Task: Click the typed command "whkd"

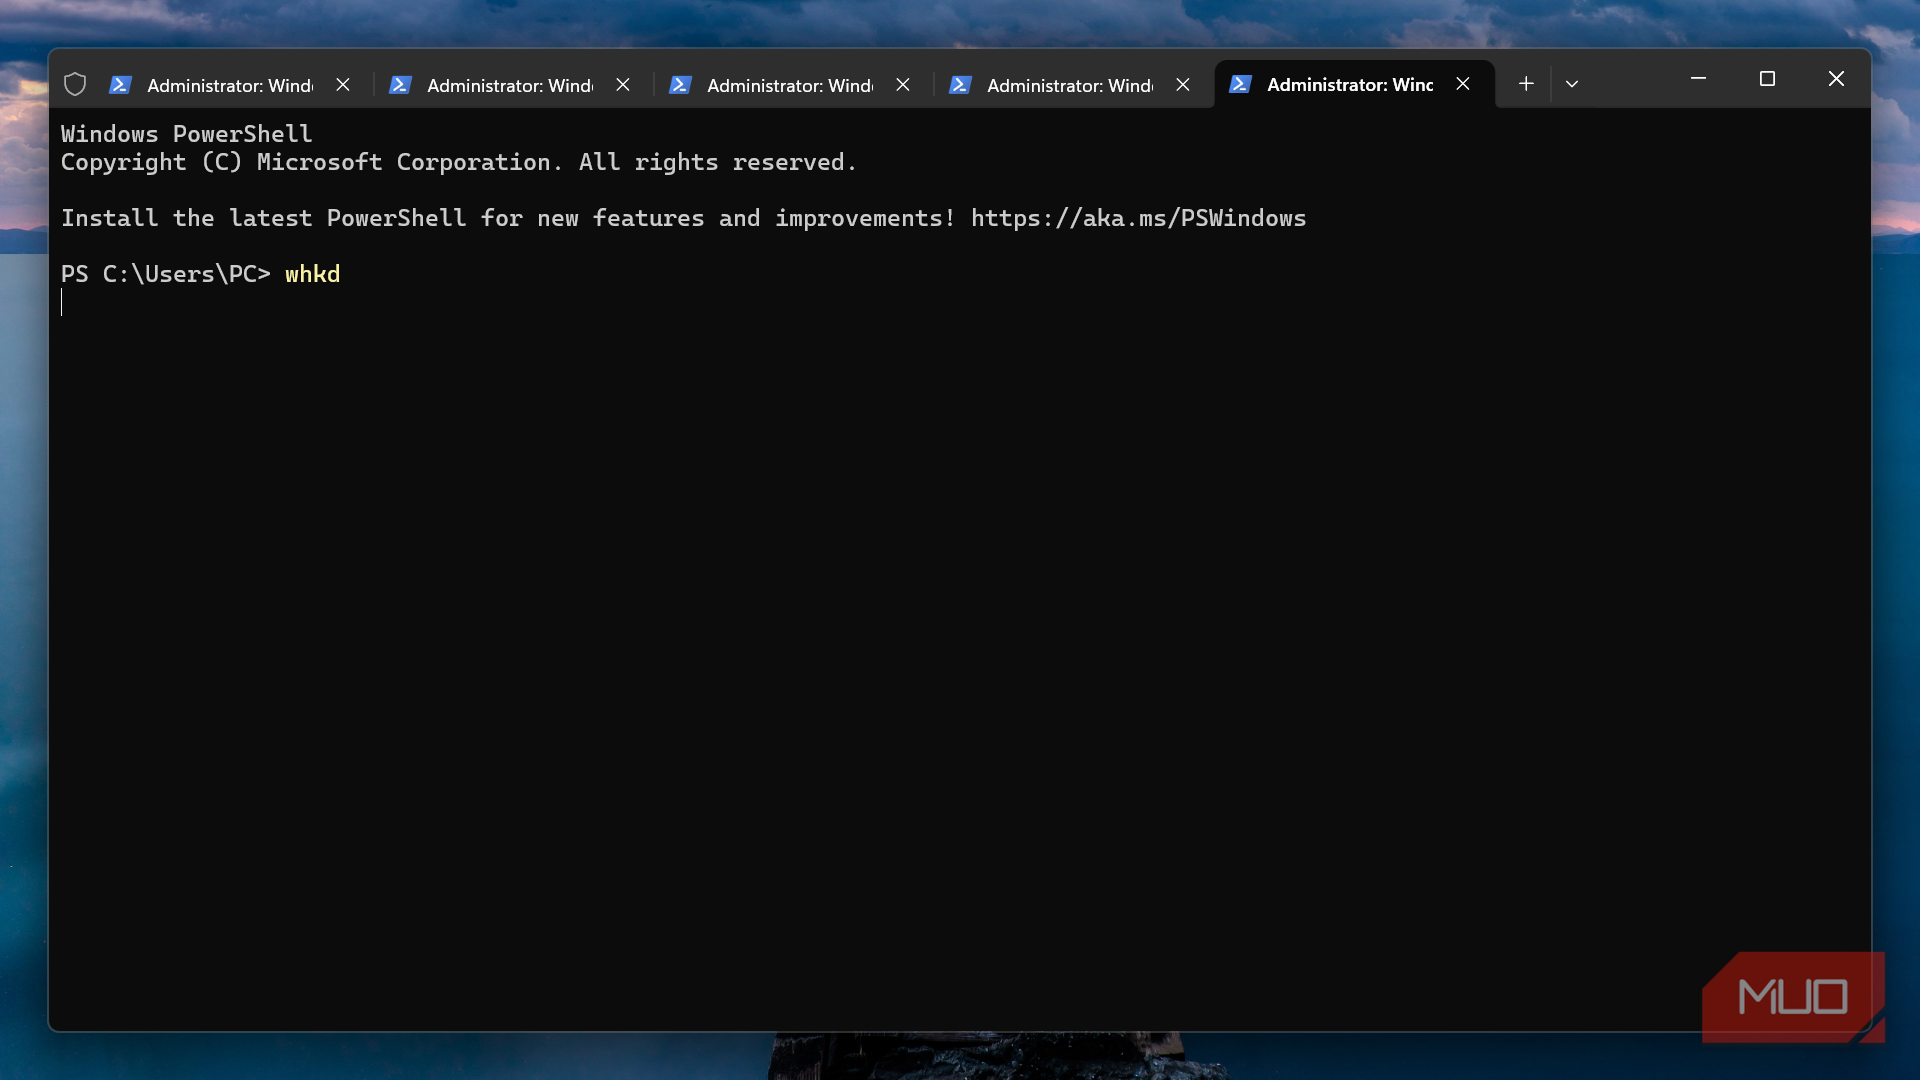Action: click(313, 274)
